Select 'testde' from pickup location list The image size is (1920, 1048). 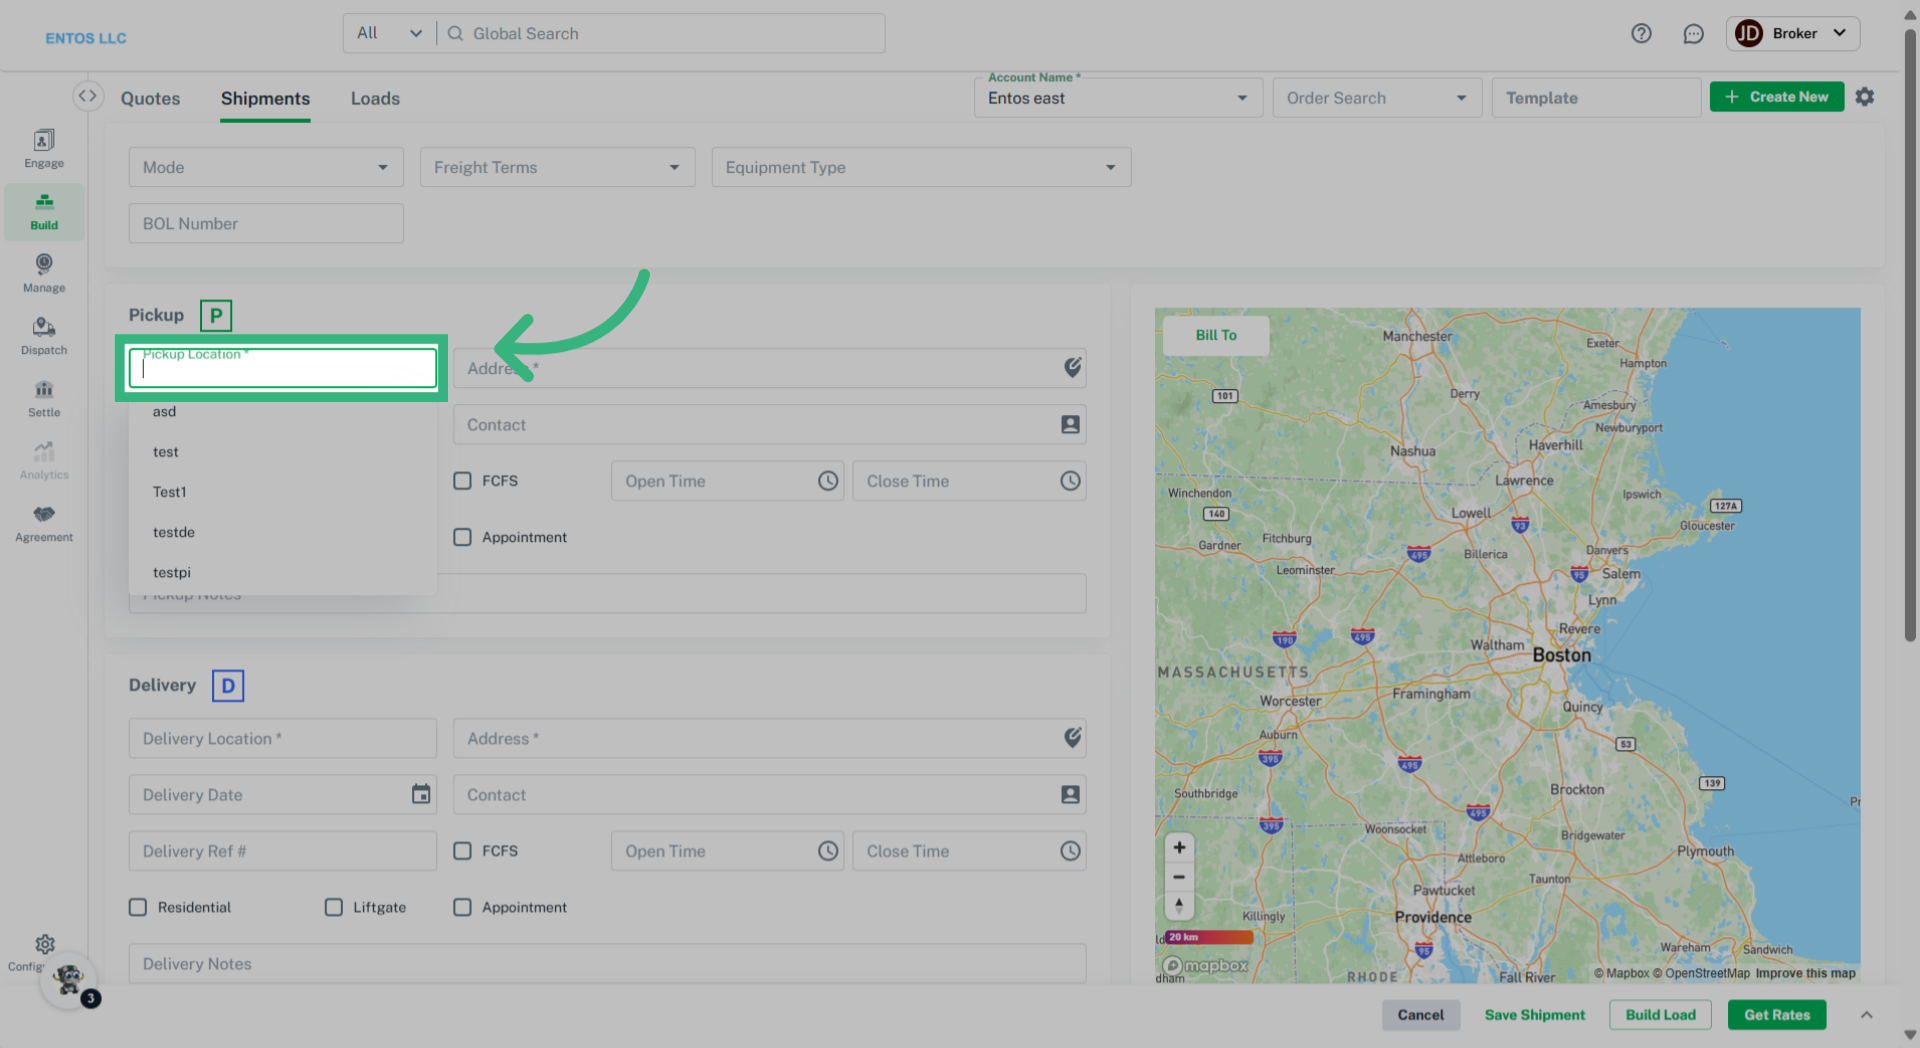point(174,532)
